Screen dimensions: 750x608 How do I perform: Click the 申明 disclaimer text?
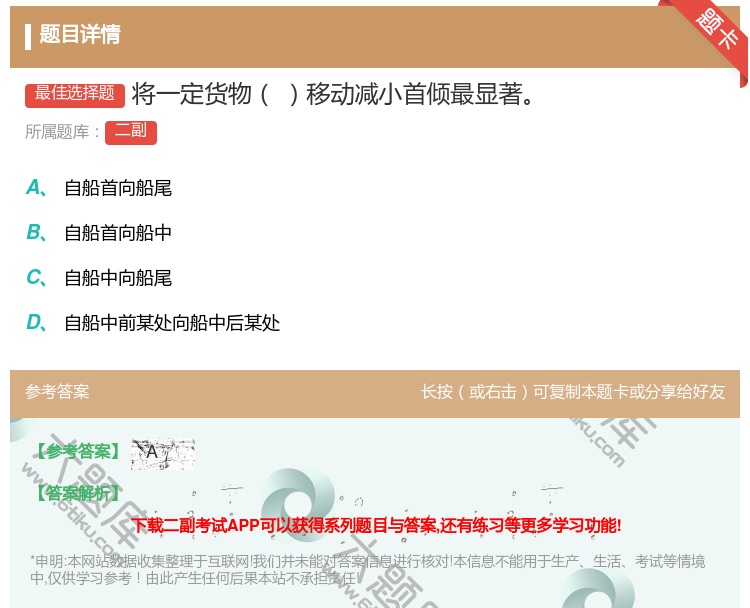367,570
